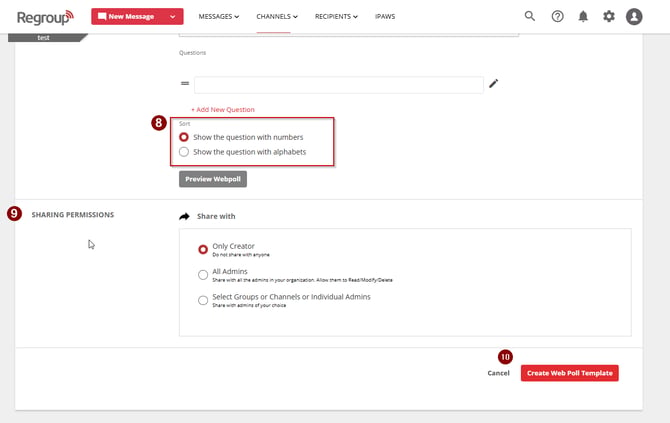Screen dimensions: 670x423
Task: Click the New Message button
Action: tap(137, 16)
